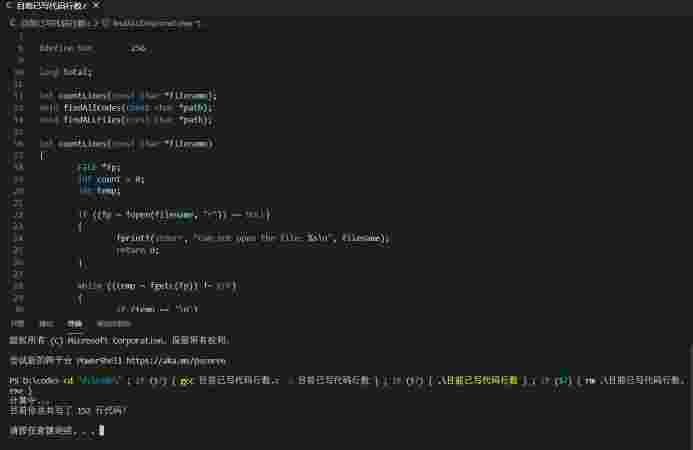This screenshot has width=693, height=450.
Task: Click line number 16 in the gutter
Action: [19, 143]
